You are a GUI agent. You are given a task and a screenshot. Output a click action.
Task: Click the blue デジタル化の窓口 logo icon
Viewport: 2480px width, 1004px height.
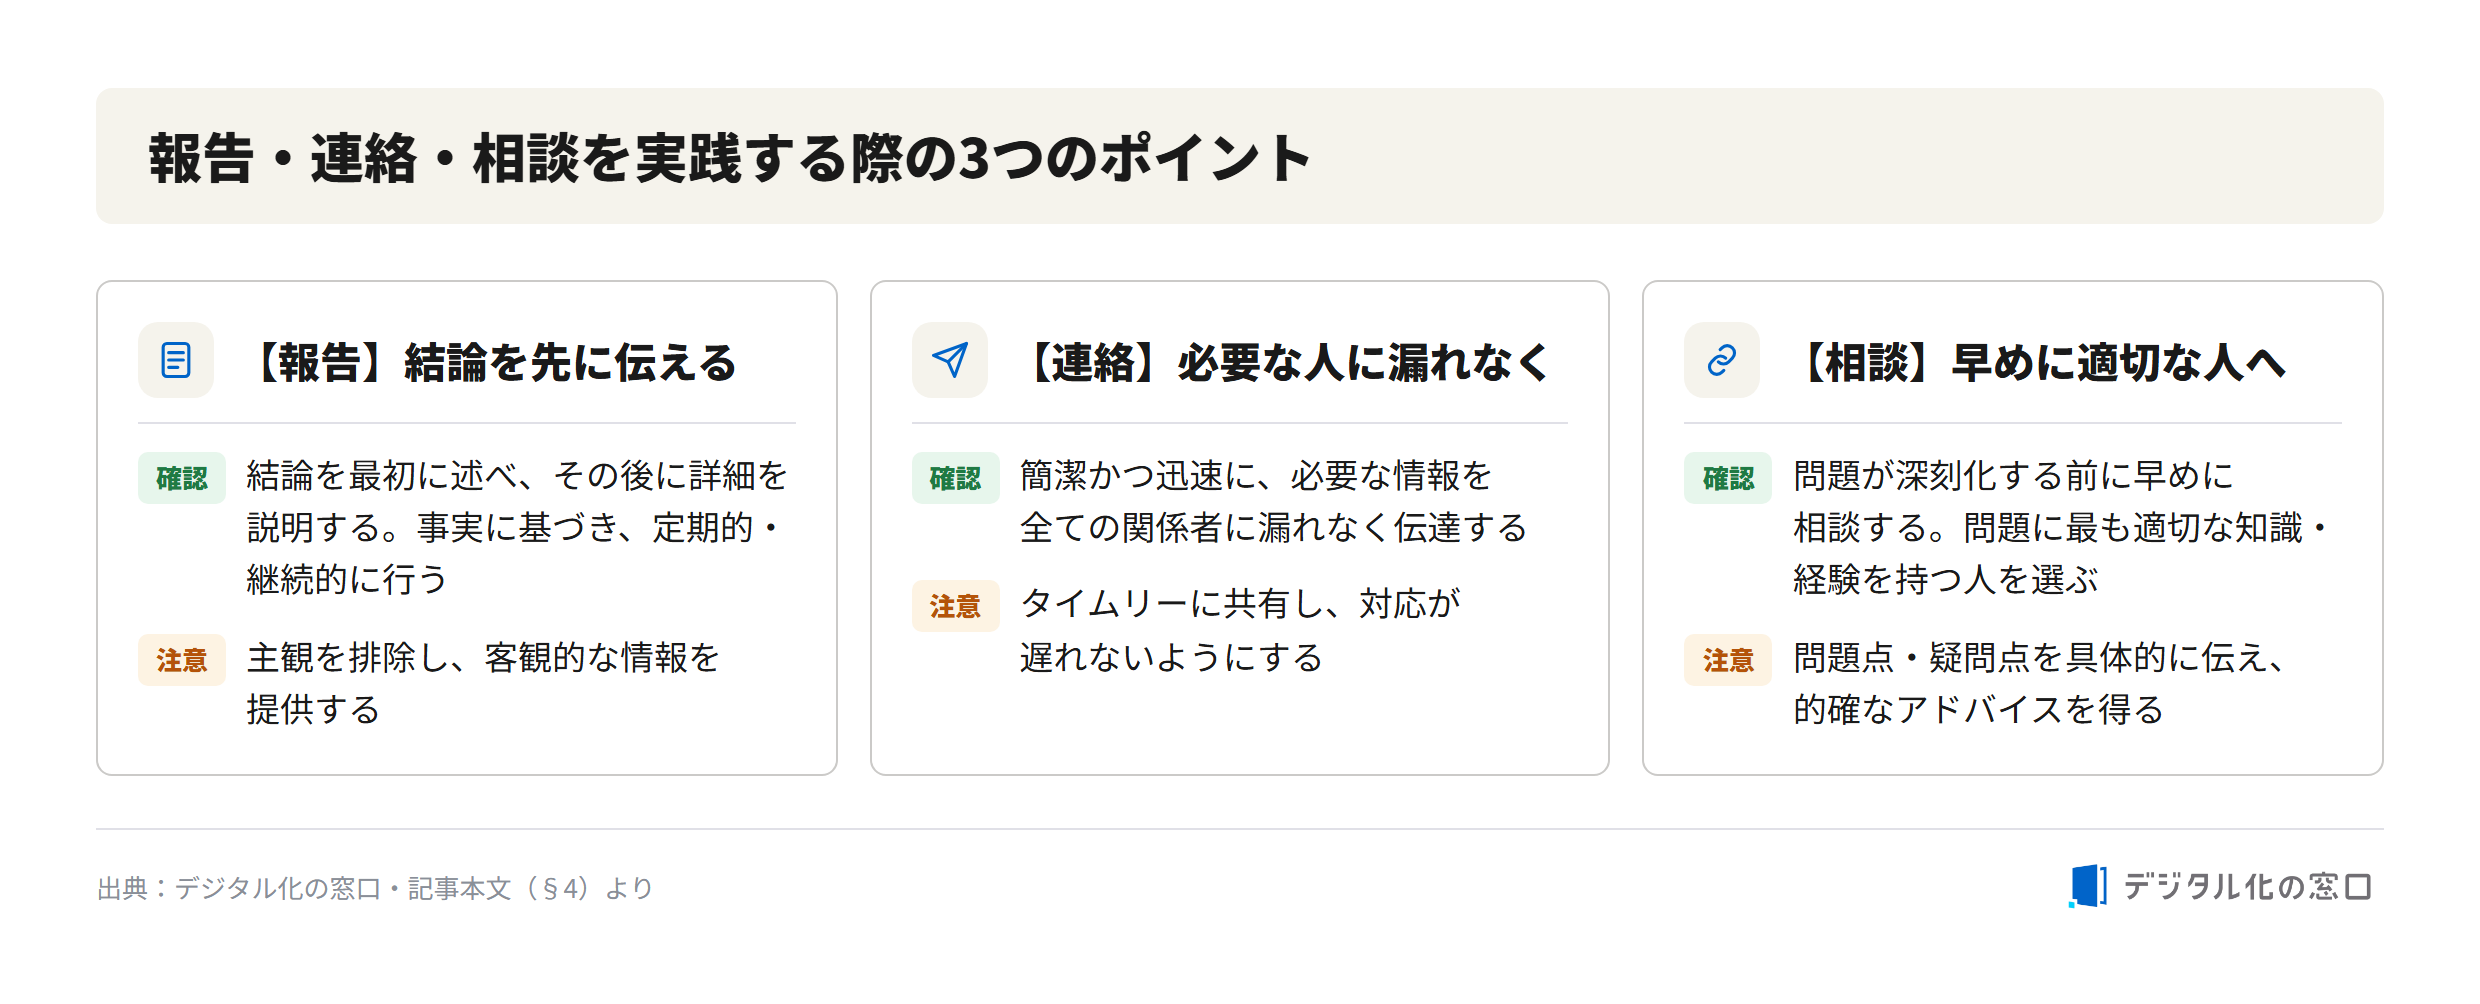(2088, 886)
